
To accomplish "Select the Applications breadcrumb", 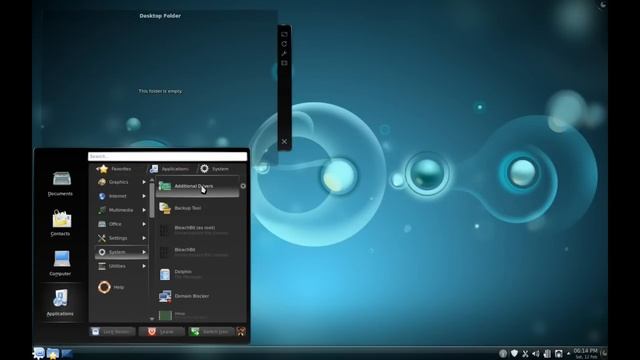I will (x=170, y=169).
